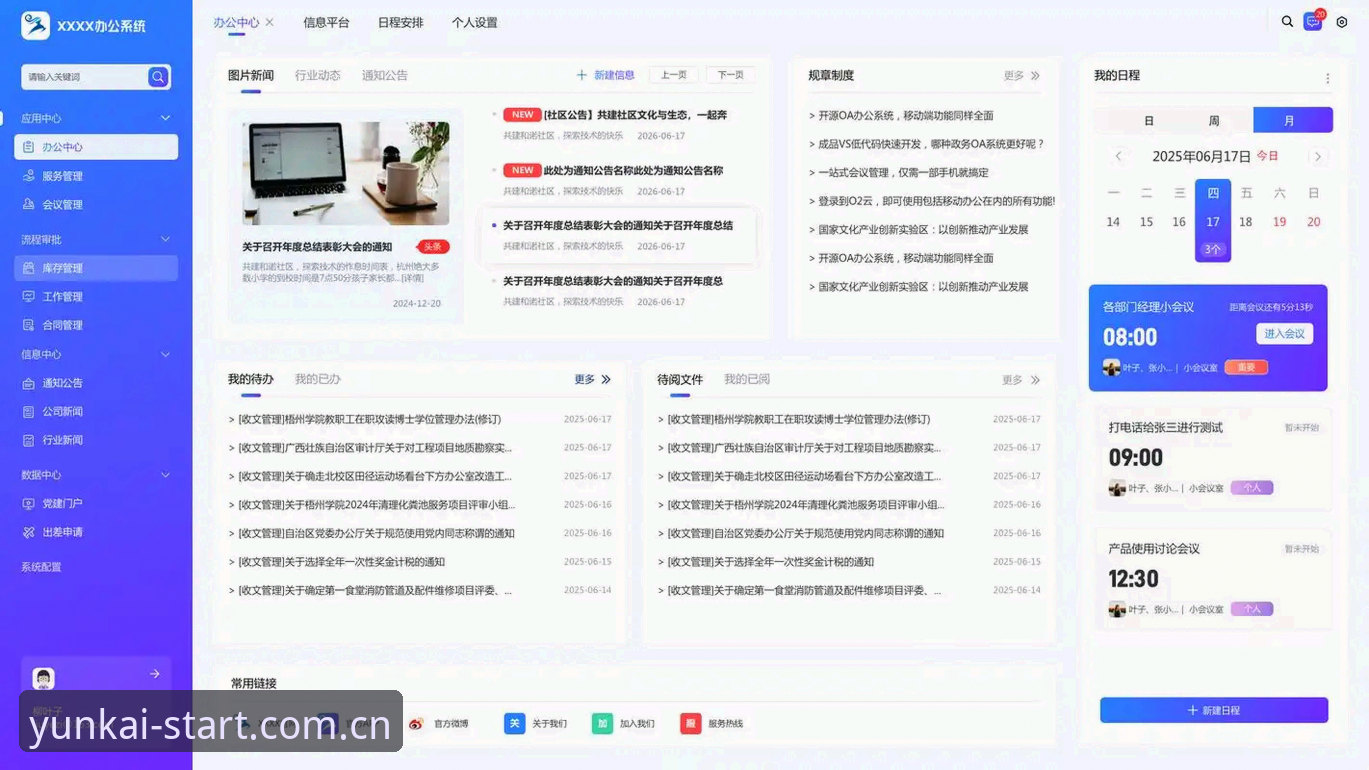Click the 下一页 button
The height and width of the screenshot is (770, 1369).
tap(731, 75)
